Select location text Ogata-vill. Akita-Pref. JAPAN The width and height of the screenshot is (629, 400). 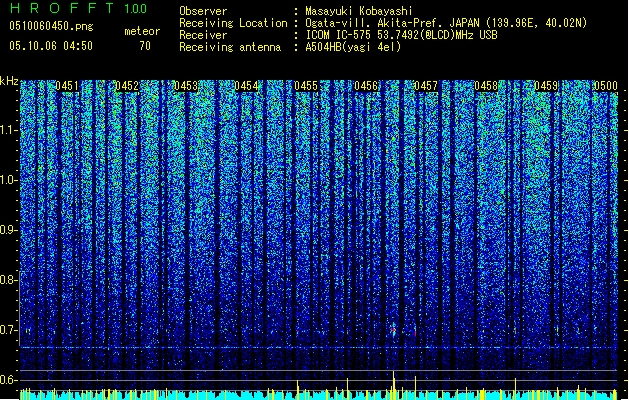click(392, 23)
